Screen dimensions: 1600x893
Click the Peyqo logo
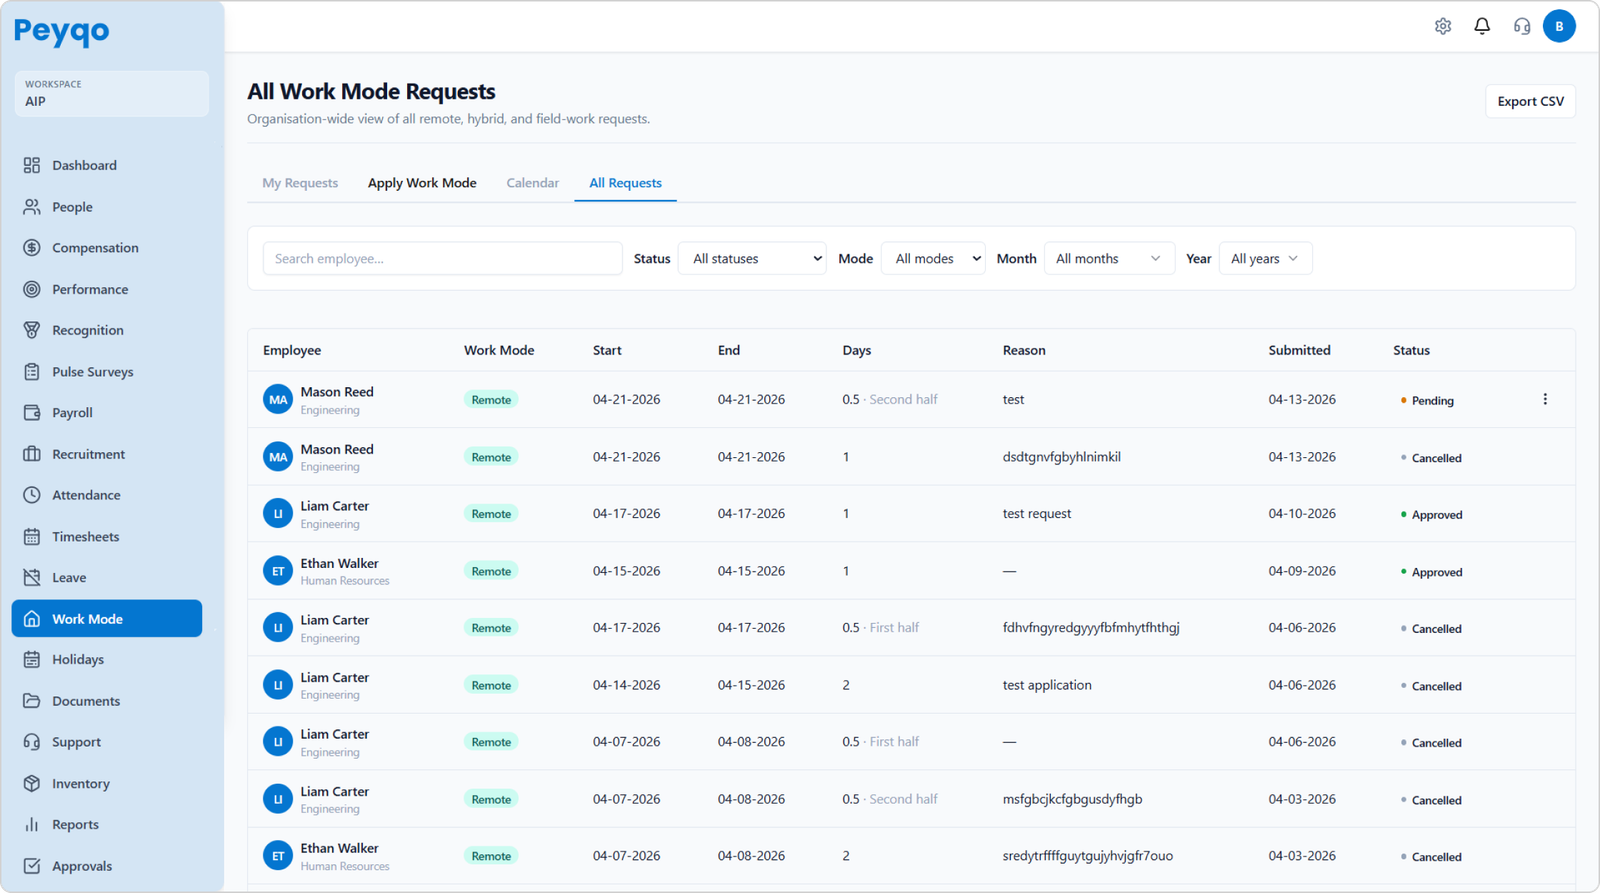pos(61,31)
